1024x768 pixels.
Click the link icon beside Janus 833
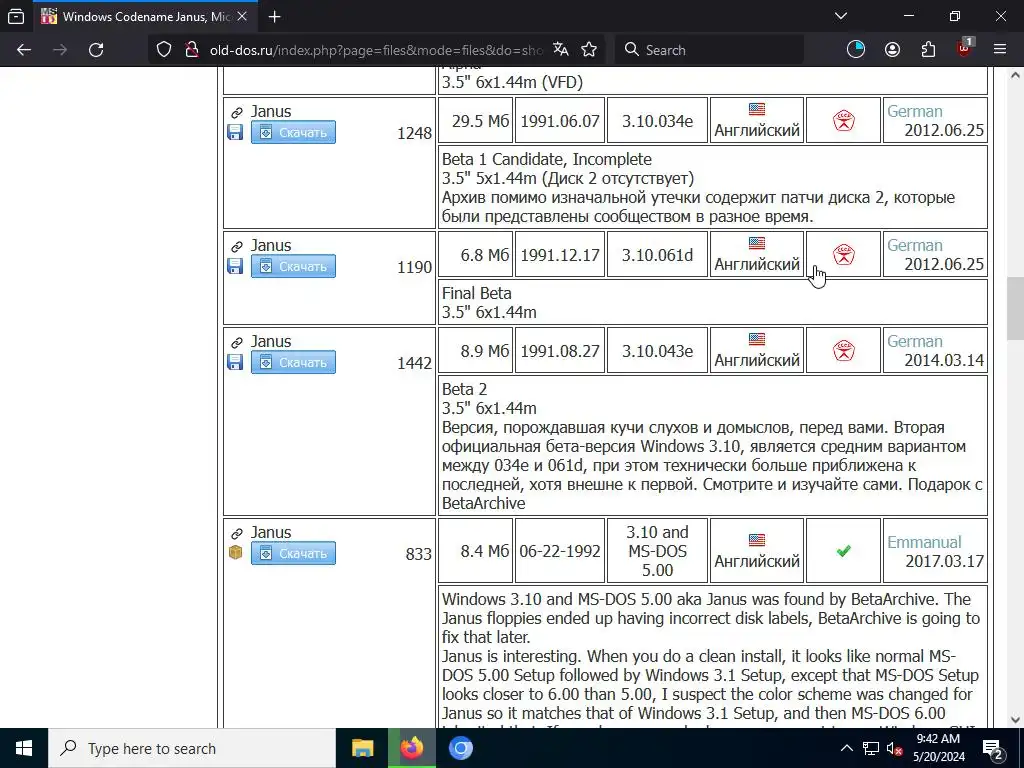[x=237, y=534]
